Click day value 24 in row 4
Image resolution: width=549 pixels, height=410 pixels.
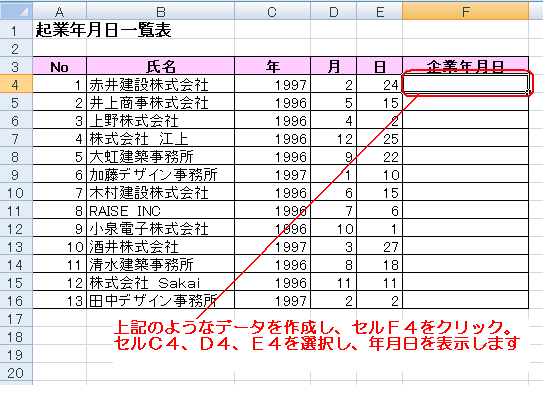(380, 84)
